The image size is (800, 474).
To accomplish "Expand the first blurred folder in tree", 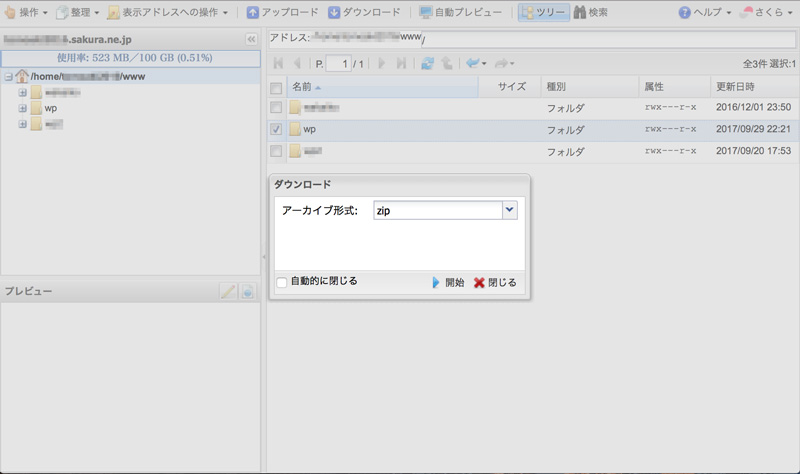I will point(22,93).
